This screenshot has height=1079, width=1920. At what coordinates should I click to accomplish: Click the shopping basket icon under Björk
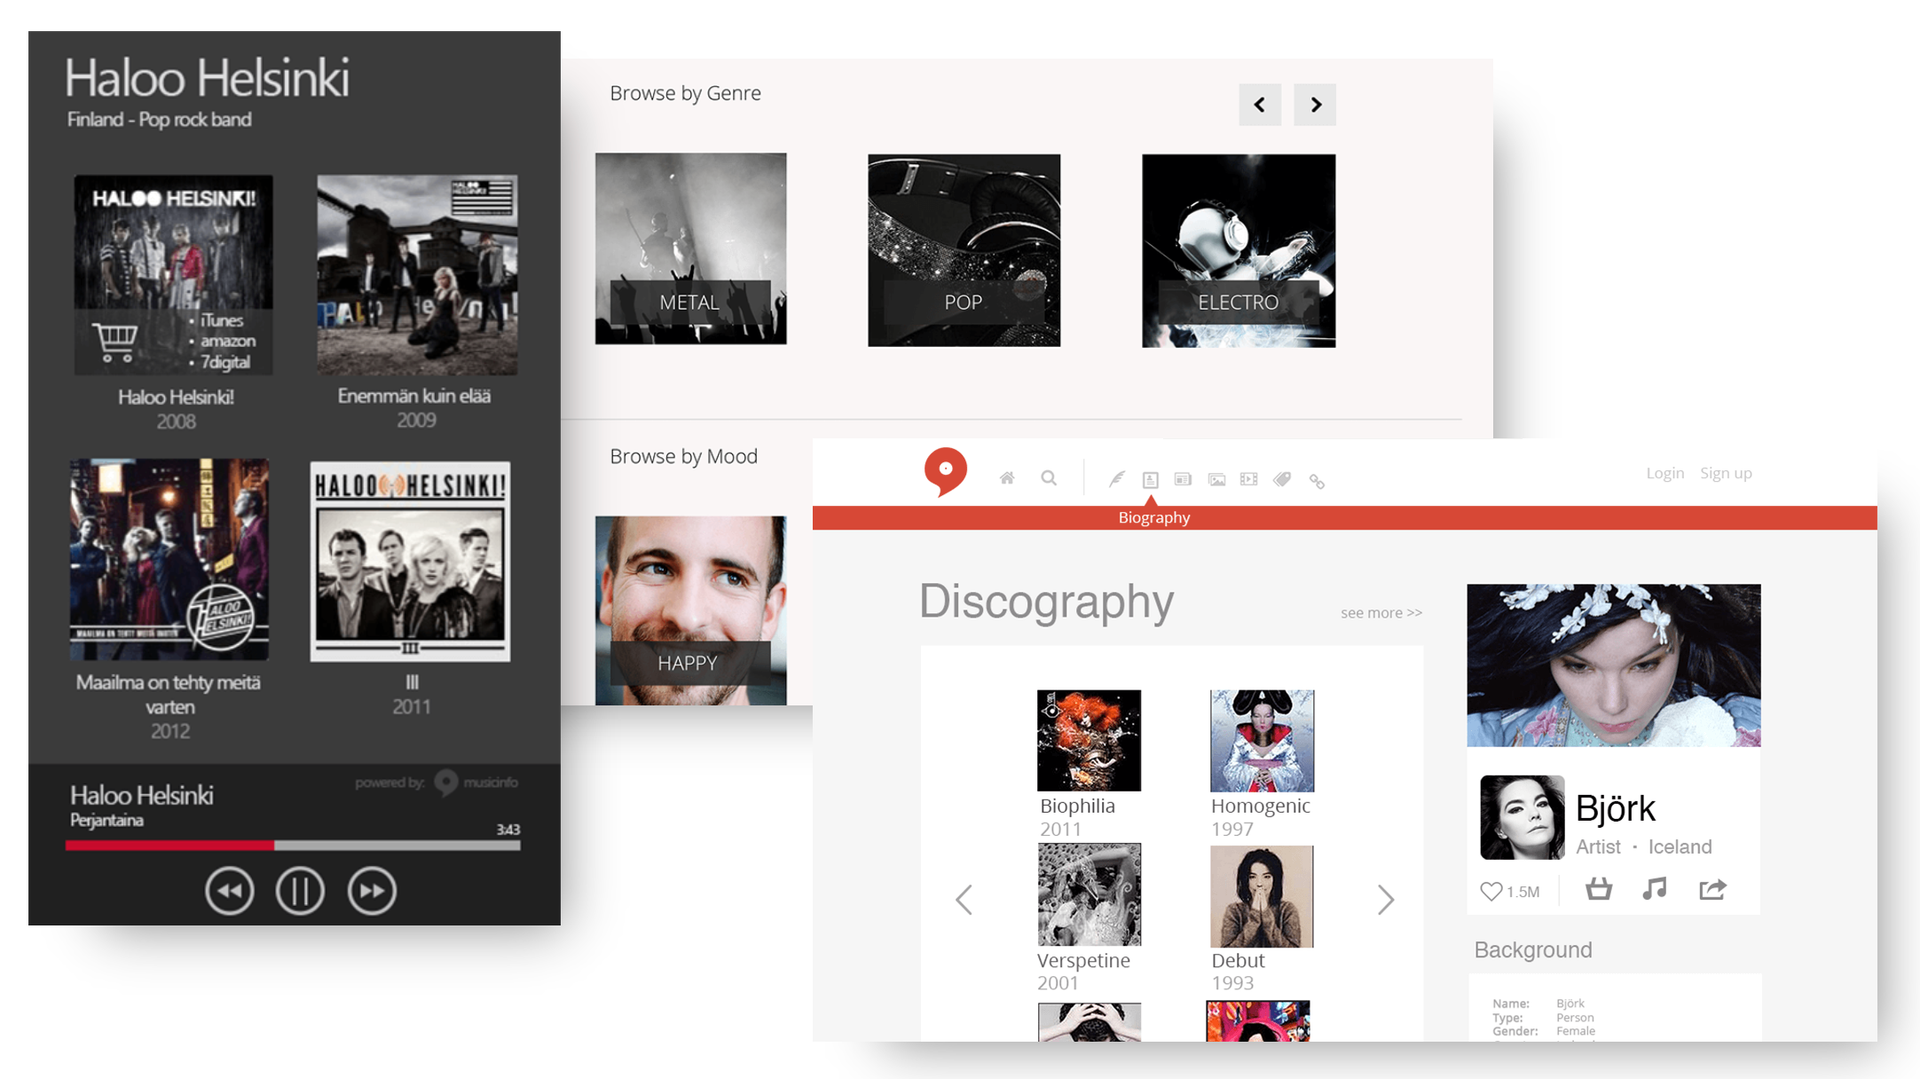coord(1598,888)
